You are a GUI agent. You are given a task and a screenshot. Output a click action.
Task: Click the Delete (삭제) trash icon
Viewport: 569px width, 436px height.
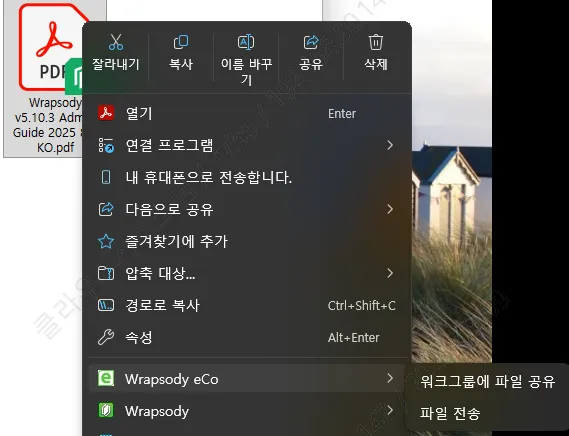click(x=376, y=42)
